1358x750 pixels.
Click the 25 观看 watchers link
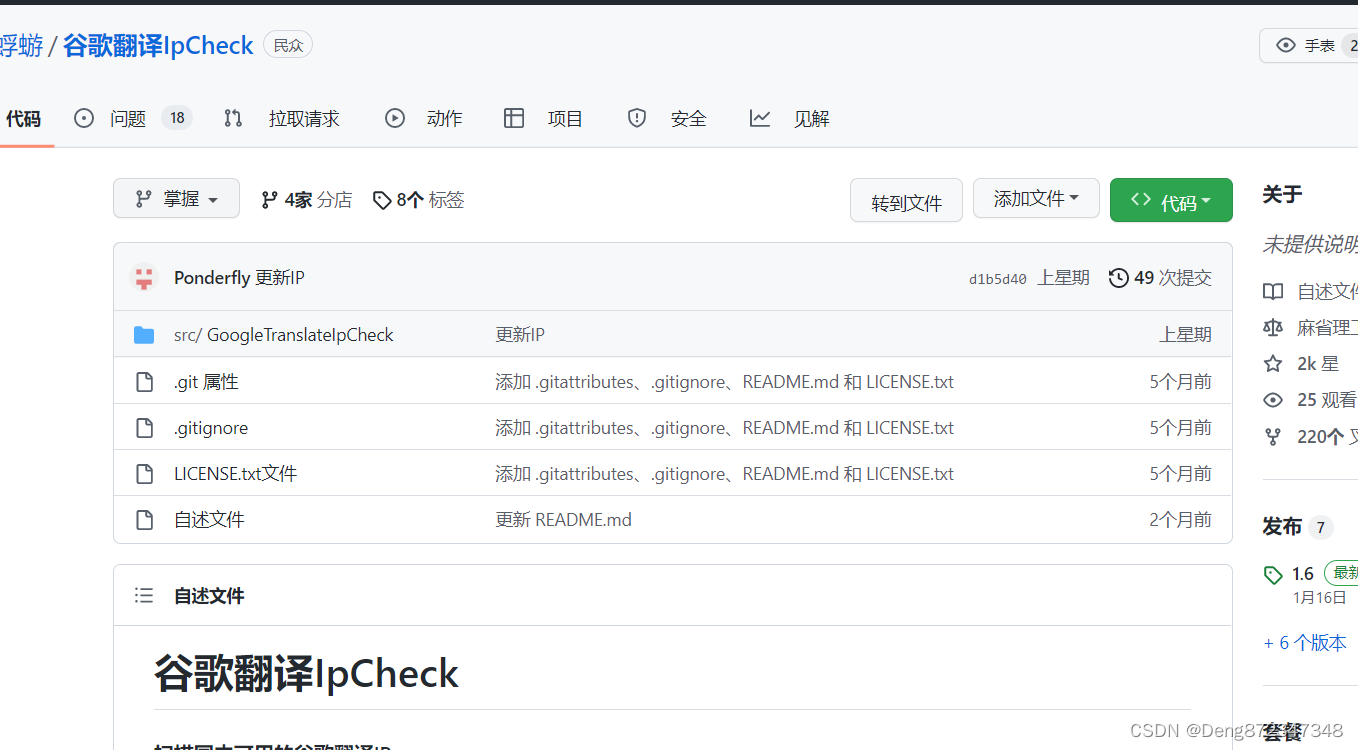(x=1327, y=400)
